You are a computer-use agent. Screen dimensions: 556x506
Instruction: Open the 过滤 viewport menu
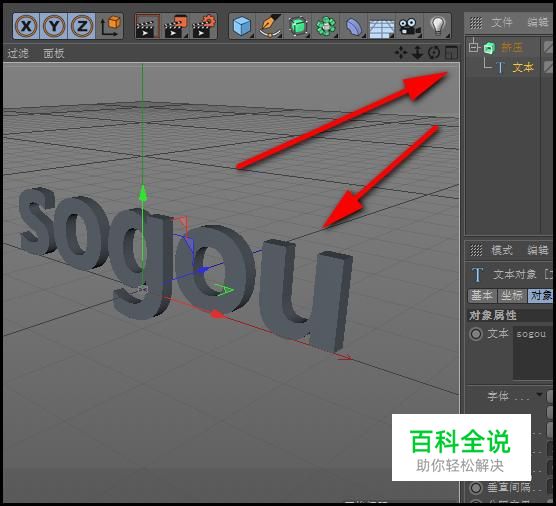pyautogui.click(x=18, y=53)
